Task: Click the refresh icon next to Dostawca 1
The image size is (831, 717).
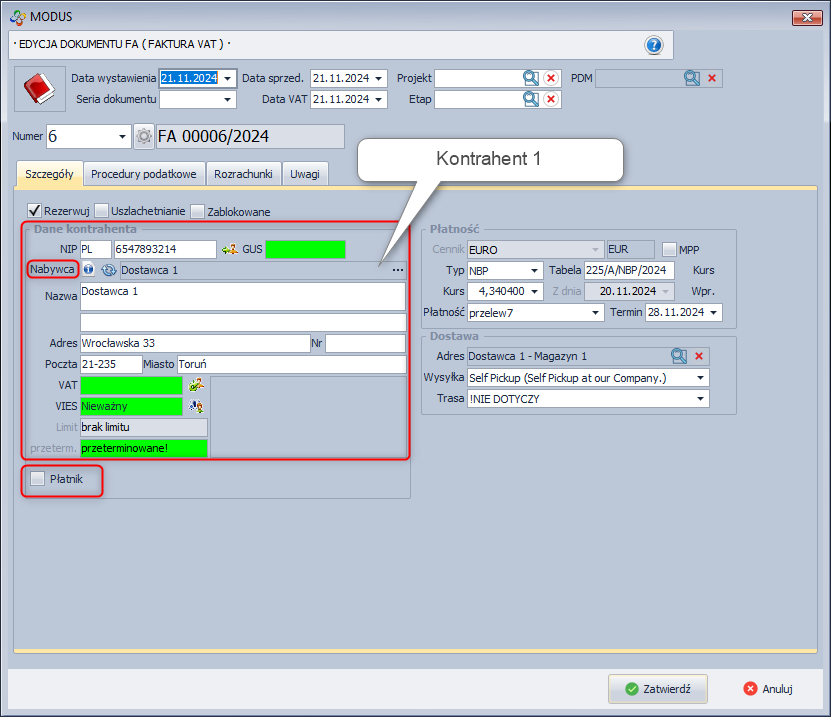Action: [x=109, y=269]
